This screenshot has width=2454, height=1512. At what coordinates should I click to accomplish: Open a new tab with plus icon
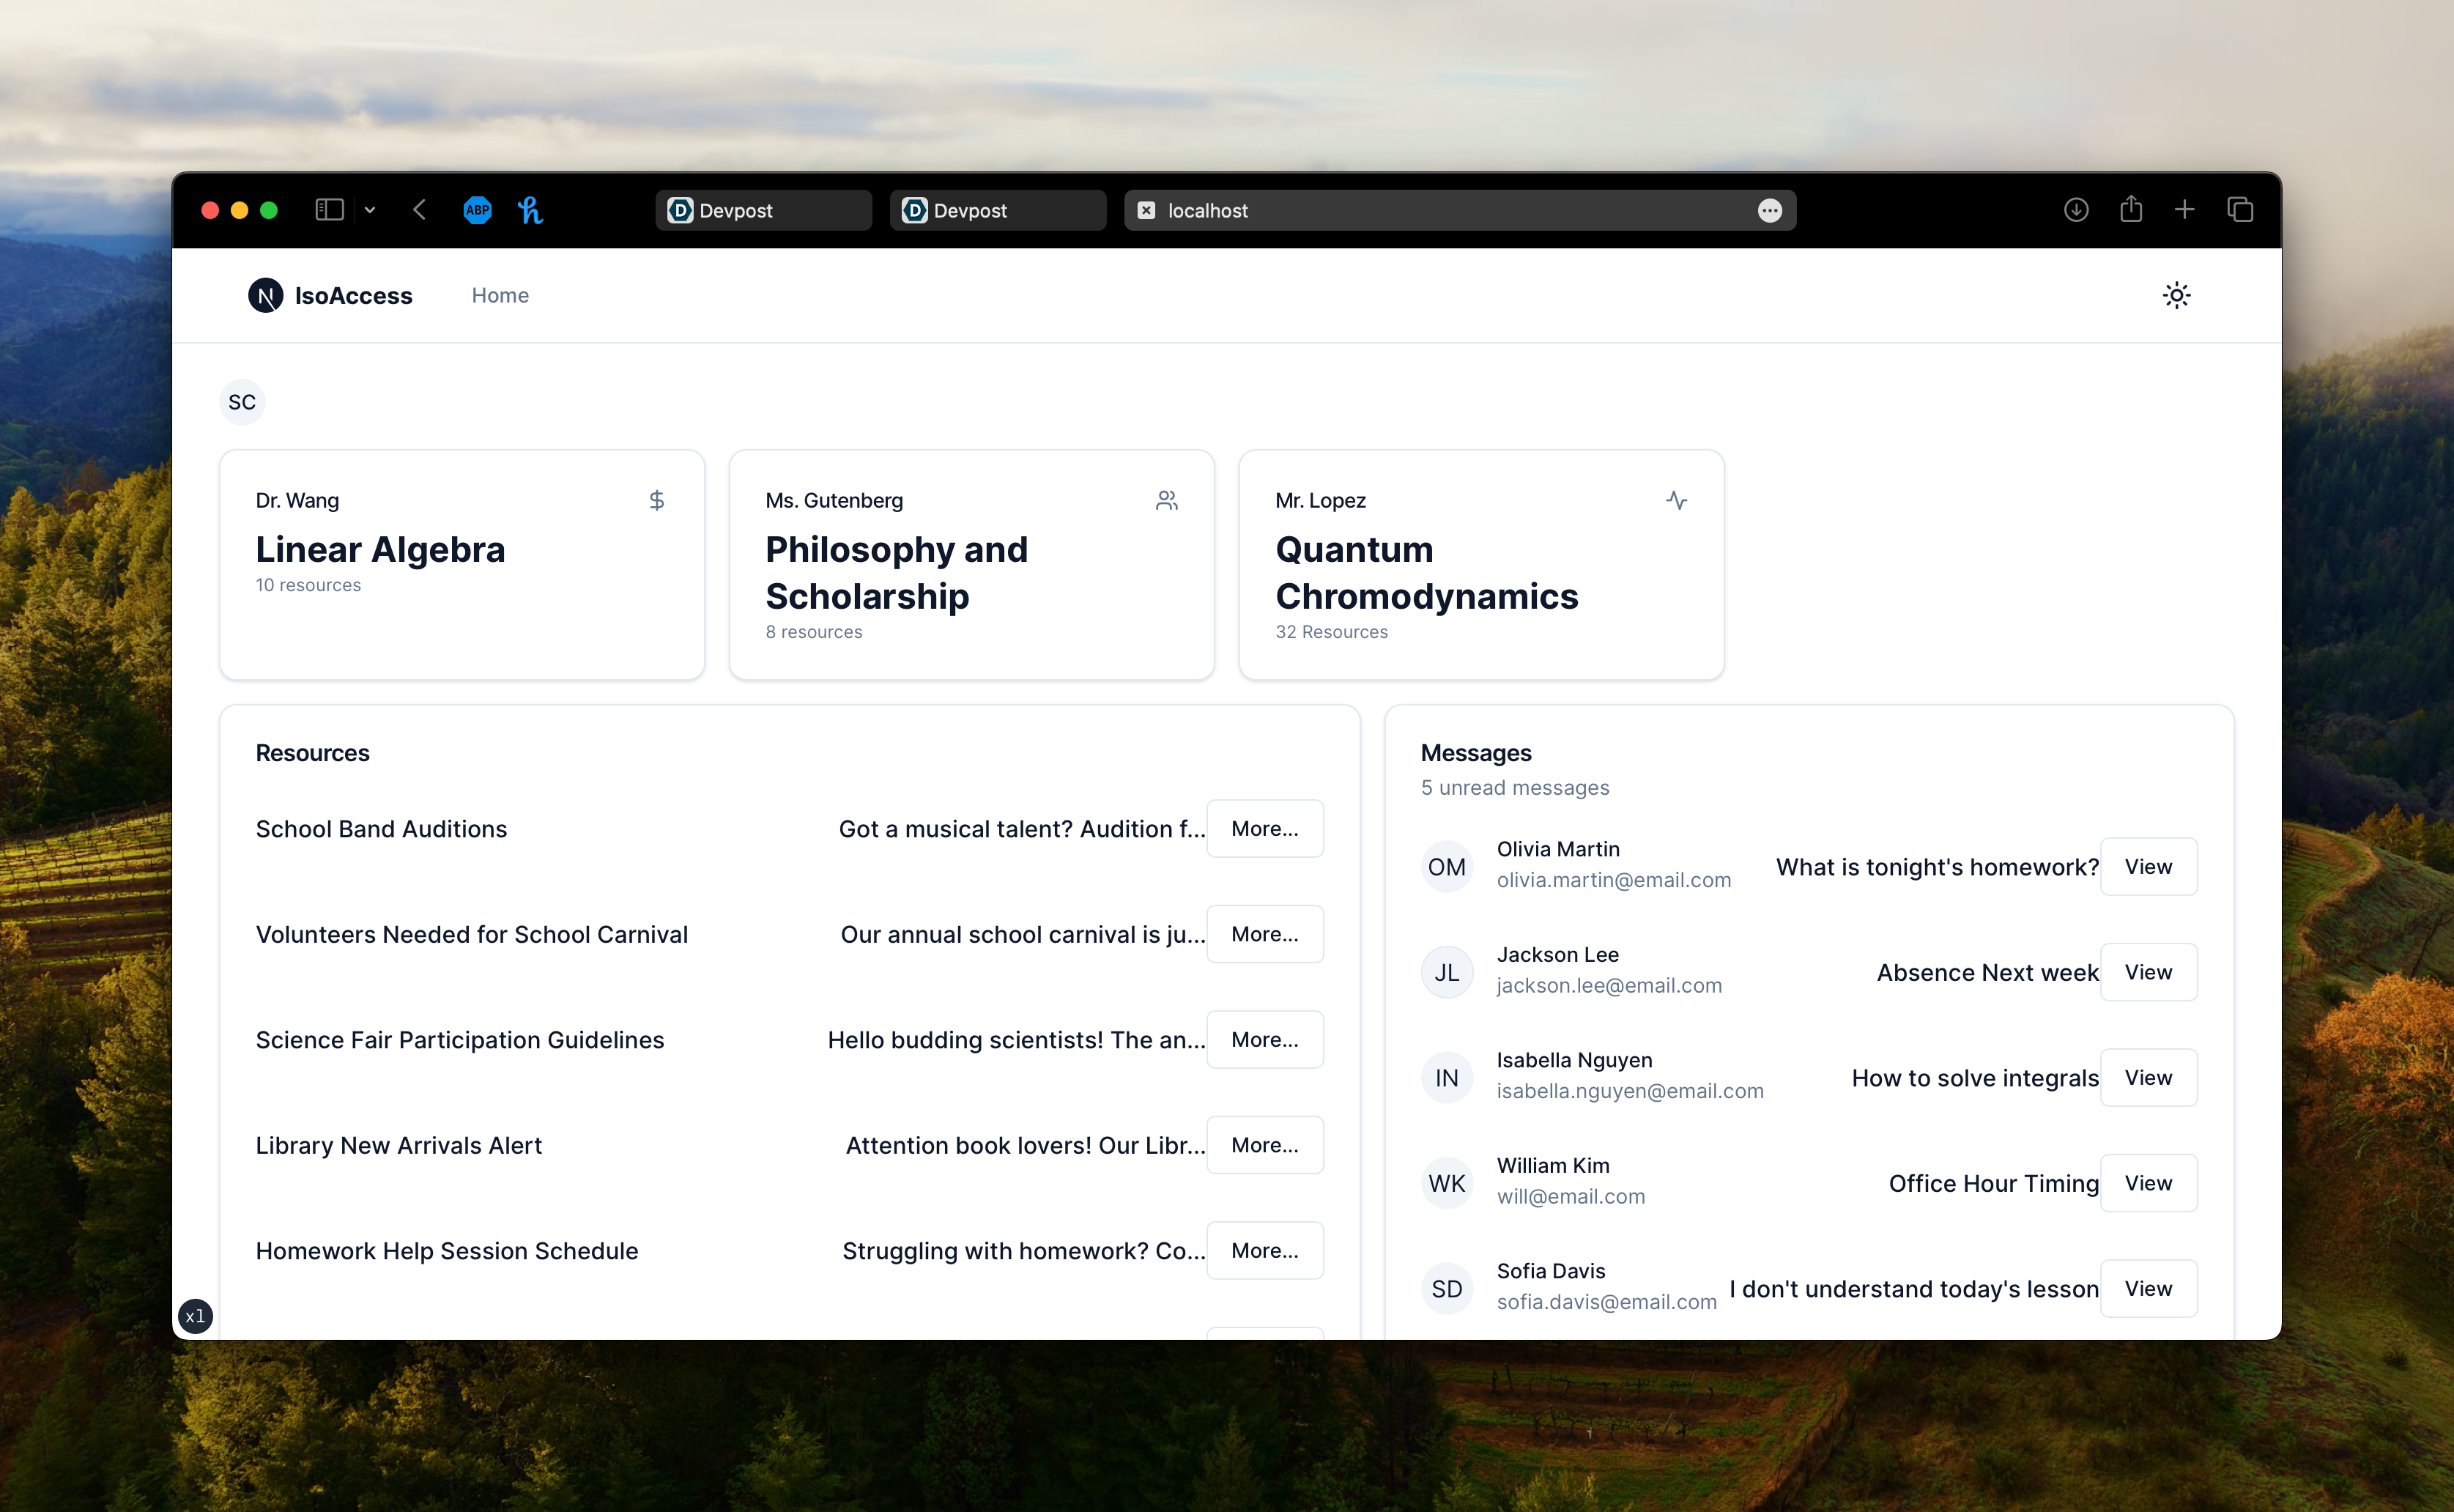tap(2185, 210)
